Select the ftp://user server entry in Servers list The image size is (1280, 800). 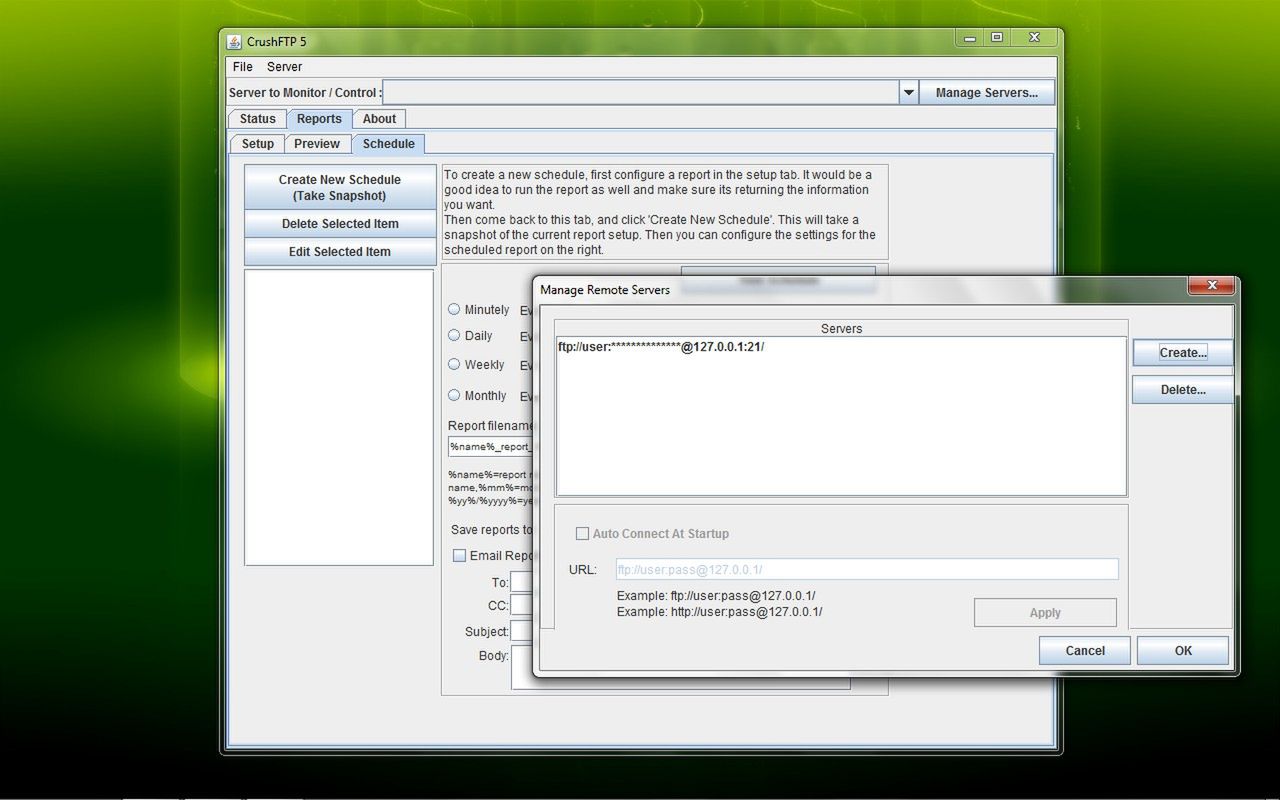click(x=661, y=347)
